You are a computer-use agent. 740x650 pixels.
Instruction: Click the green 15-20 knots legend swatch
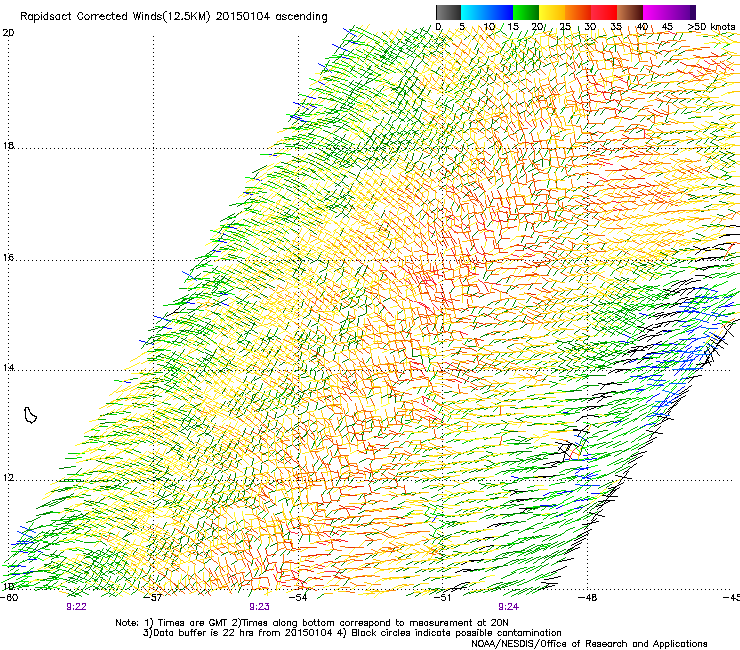pyautogui.click(x=526, y=12)
